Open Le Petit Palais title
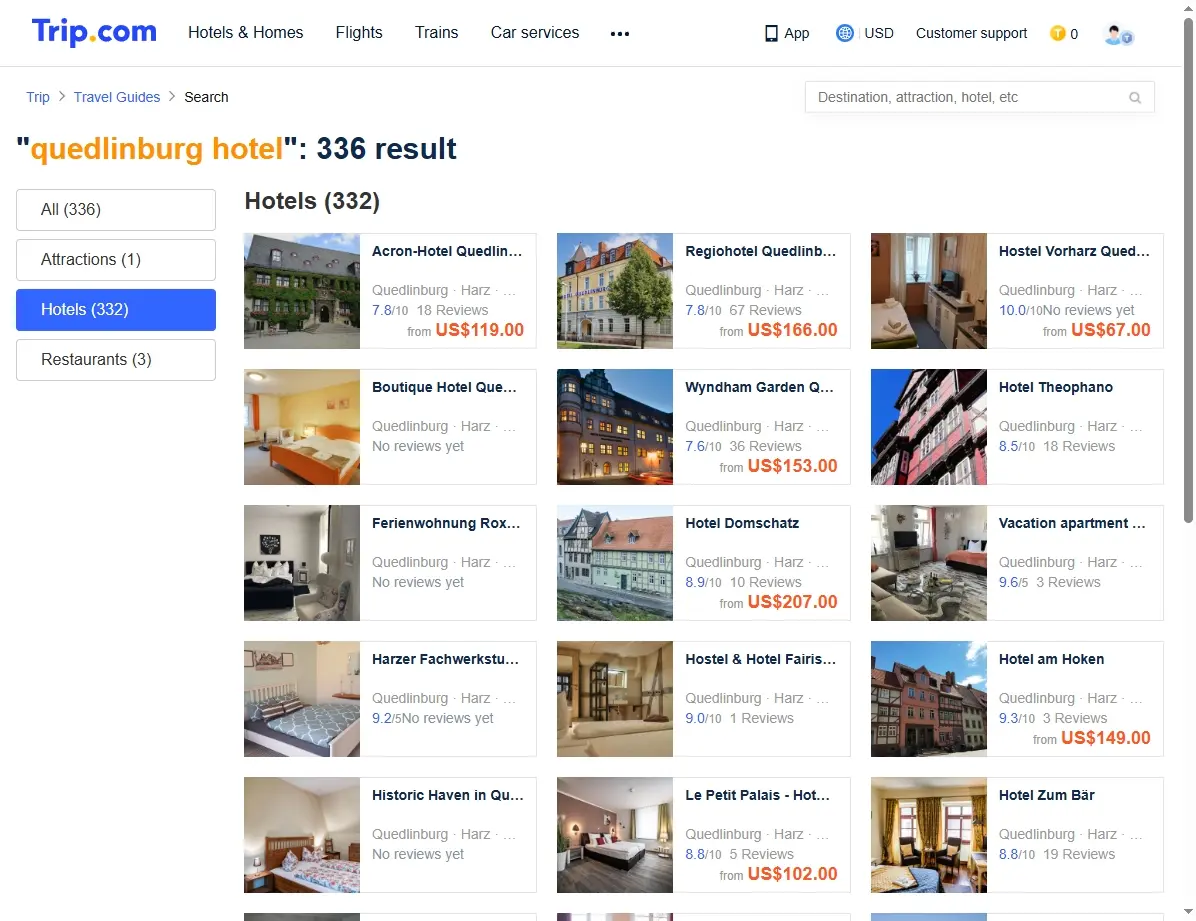Image resolution: width=1196 pixels, height=921 pixels. click(757, 795)
